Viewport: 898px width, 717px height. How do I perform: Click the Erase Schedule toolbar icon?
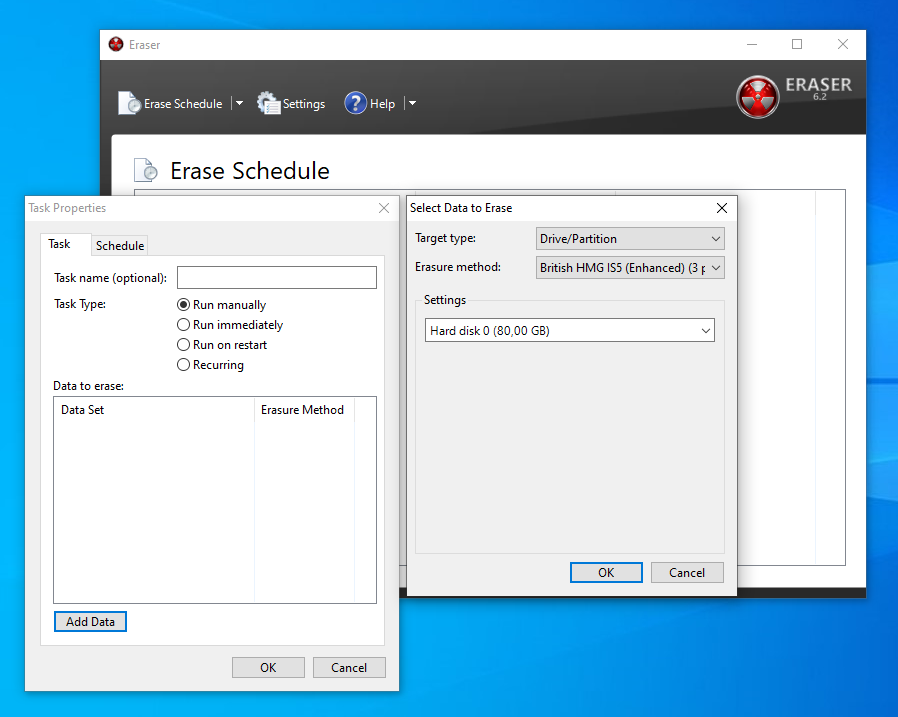point(130,103)
